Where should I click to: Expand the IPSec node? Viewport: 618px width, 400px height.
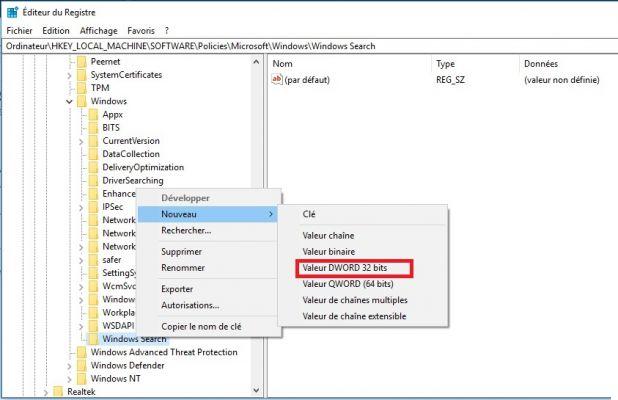point(81,207)
